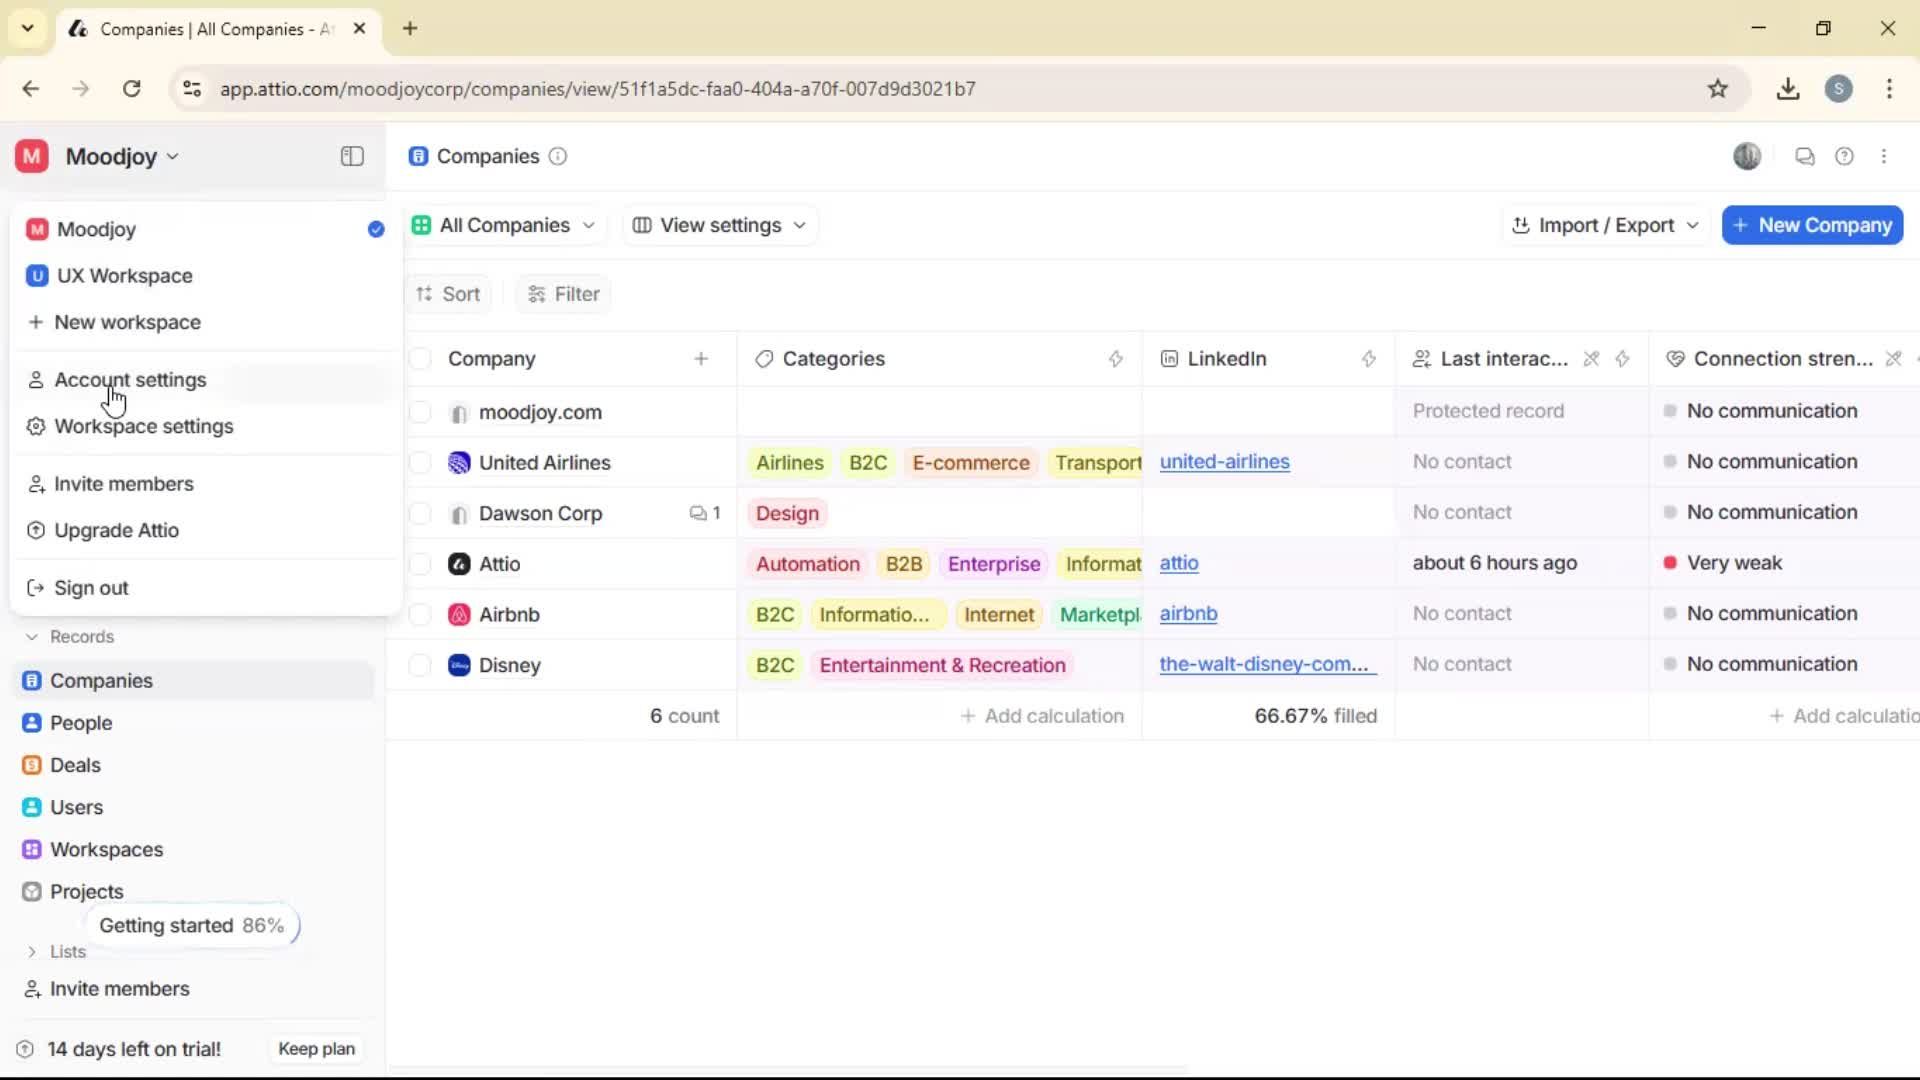Choose Upgrade Attio from the menu
The image size is (1920, 1080).
(205, 530)
